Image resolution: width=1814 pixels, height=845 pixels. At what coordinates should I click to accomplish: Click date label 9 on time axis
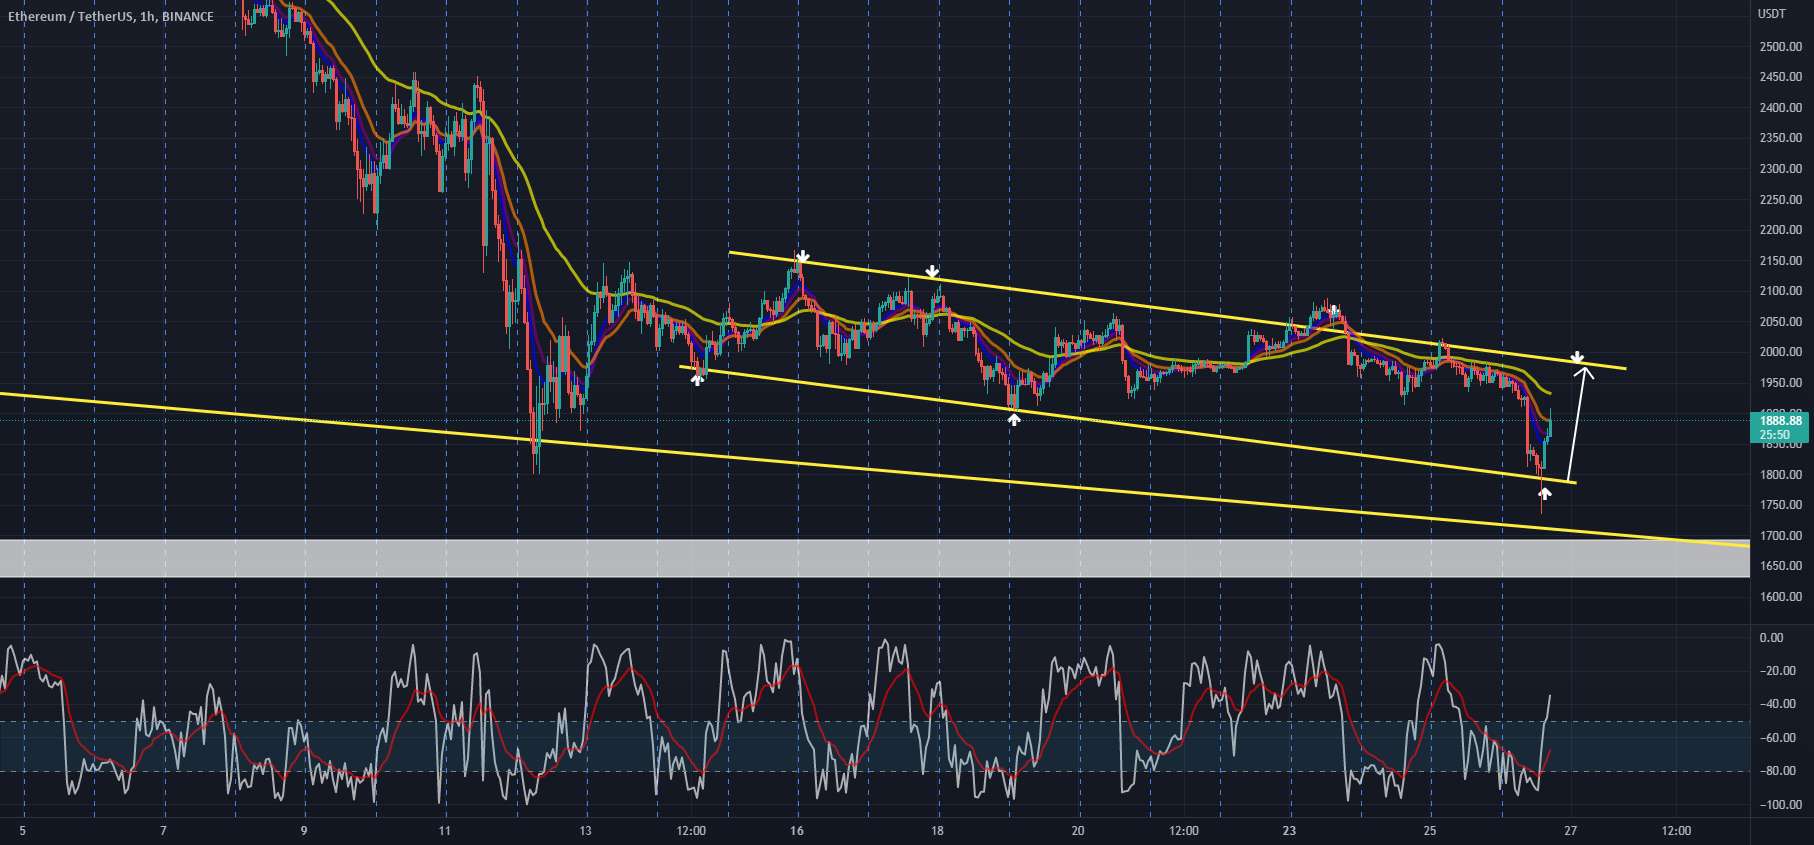click(304, 831)
